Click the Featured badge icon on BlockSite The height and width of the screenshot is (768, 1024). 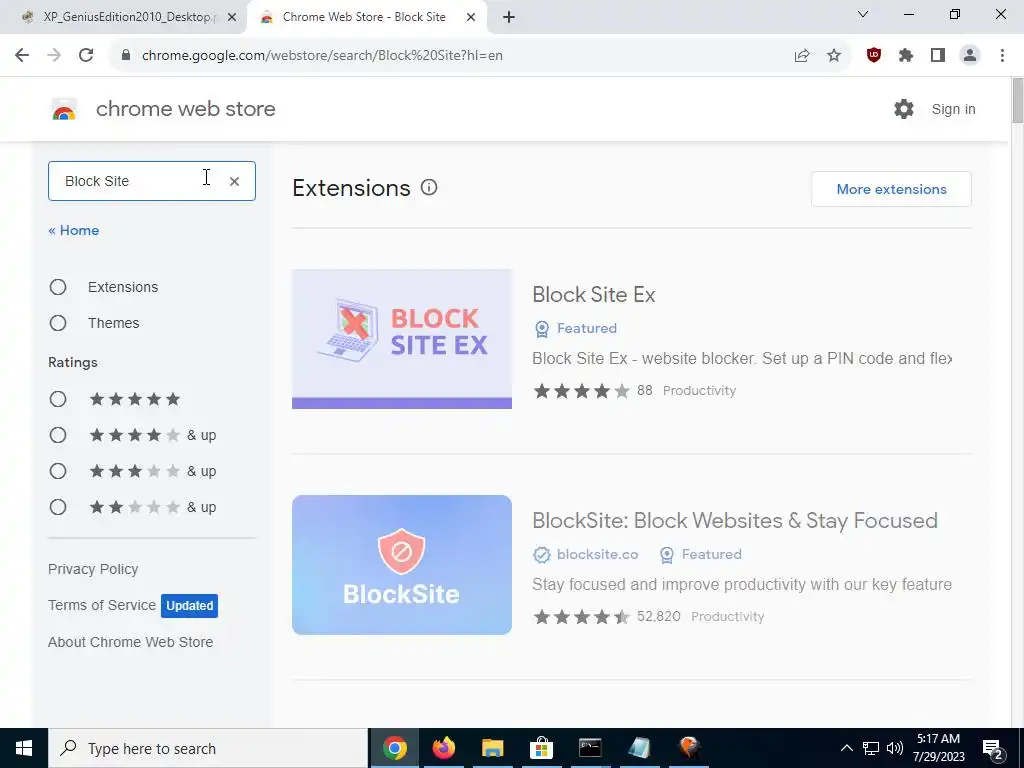[667, 554]
